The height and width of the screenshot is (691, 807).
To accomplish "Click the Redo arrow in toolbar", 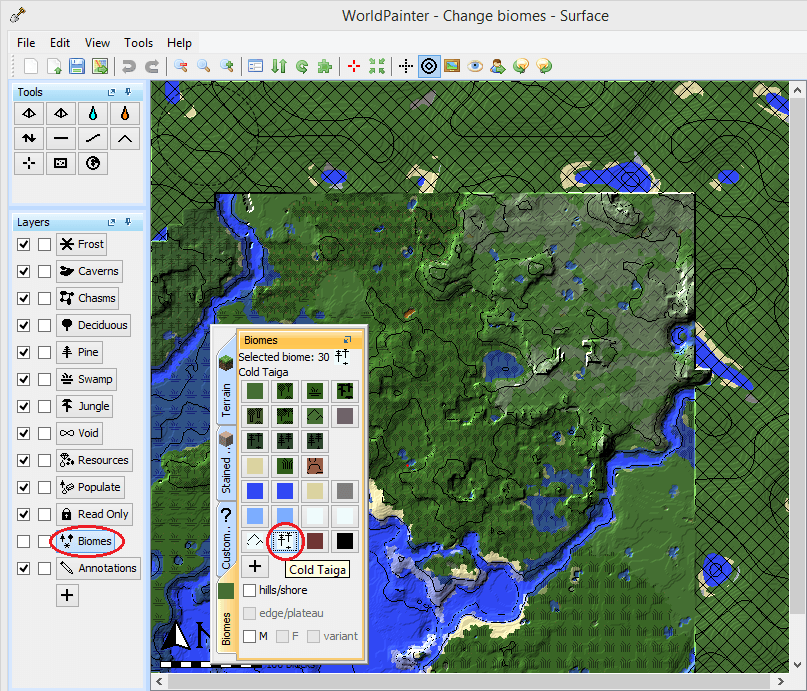I will [x=152, y=66].
